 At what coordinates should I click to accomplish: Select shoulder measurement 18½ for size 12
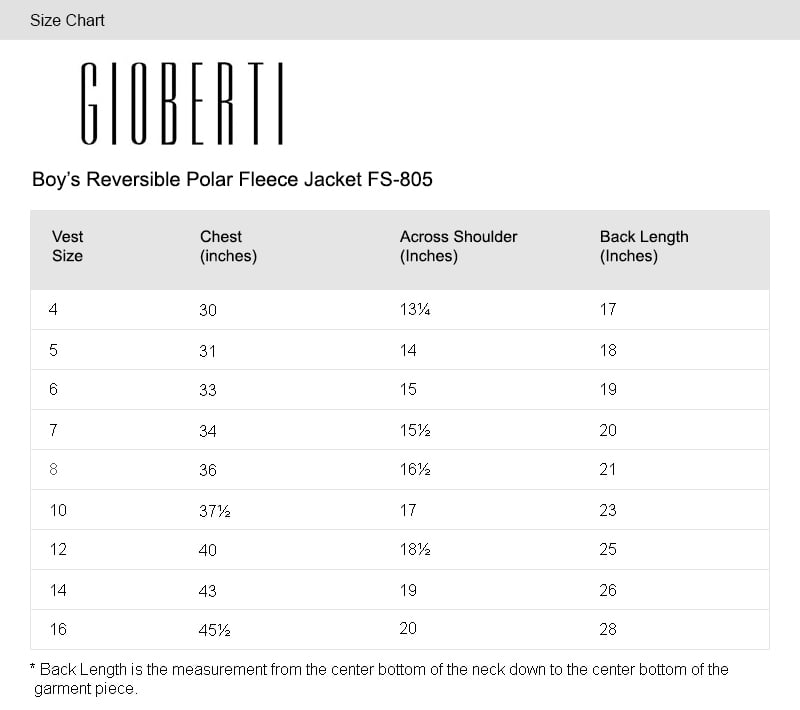415,549
